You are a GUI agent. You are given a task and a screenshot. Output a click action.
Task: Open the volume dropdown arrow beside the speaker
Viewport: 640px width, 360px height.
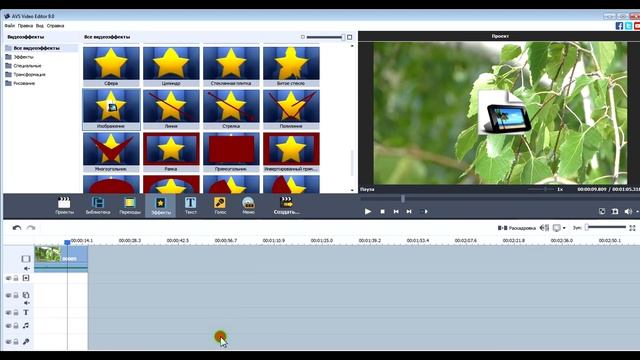click(x=637, y=211)
